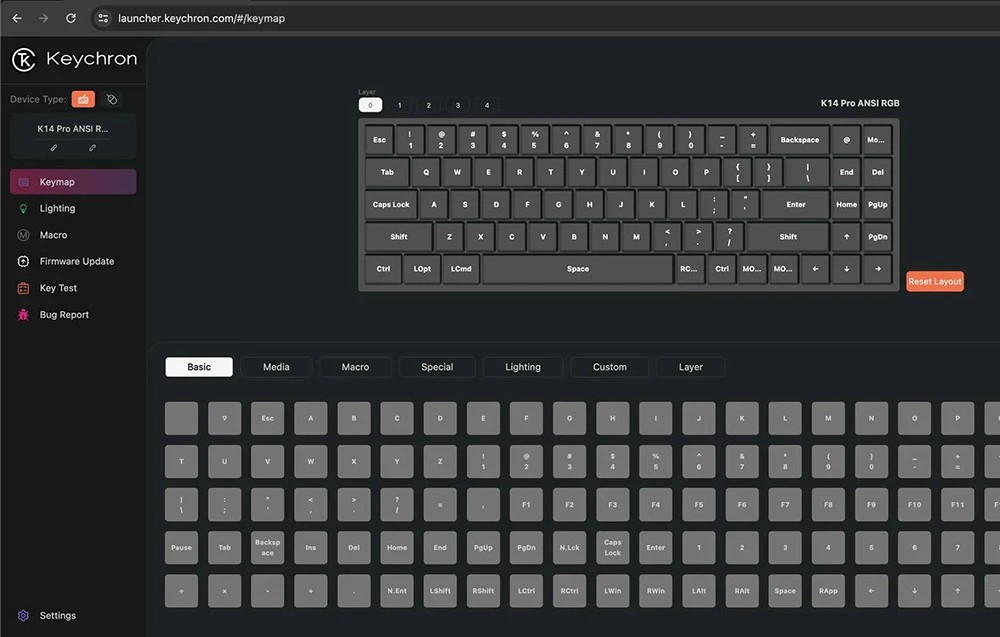Pick the Ins keycode

coord(311,548)
